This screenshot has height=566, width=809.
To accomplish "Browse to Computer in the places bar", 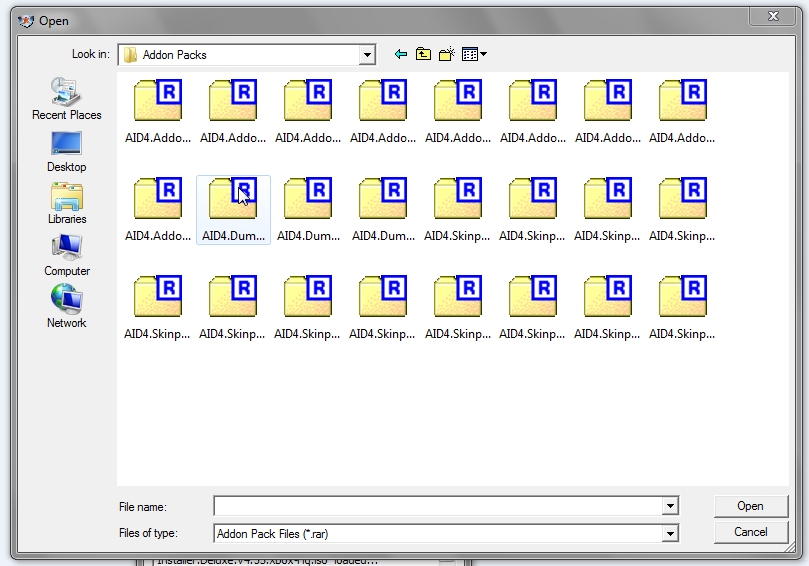I will point(67,255).
